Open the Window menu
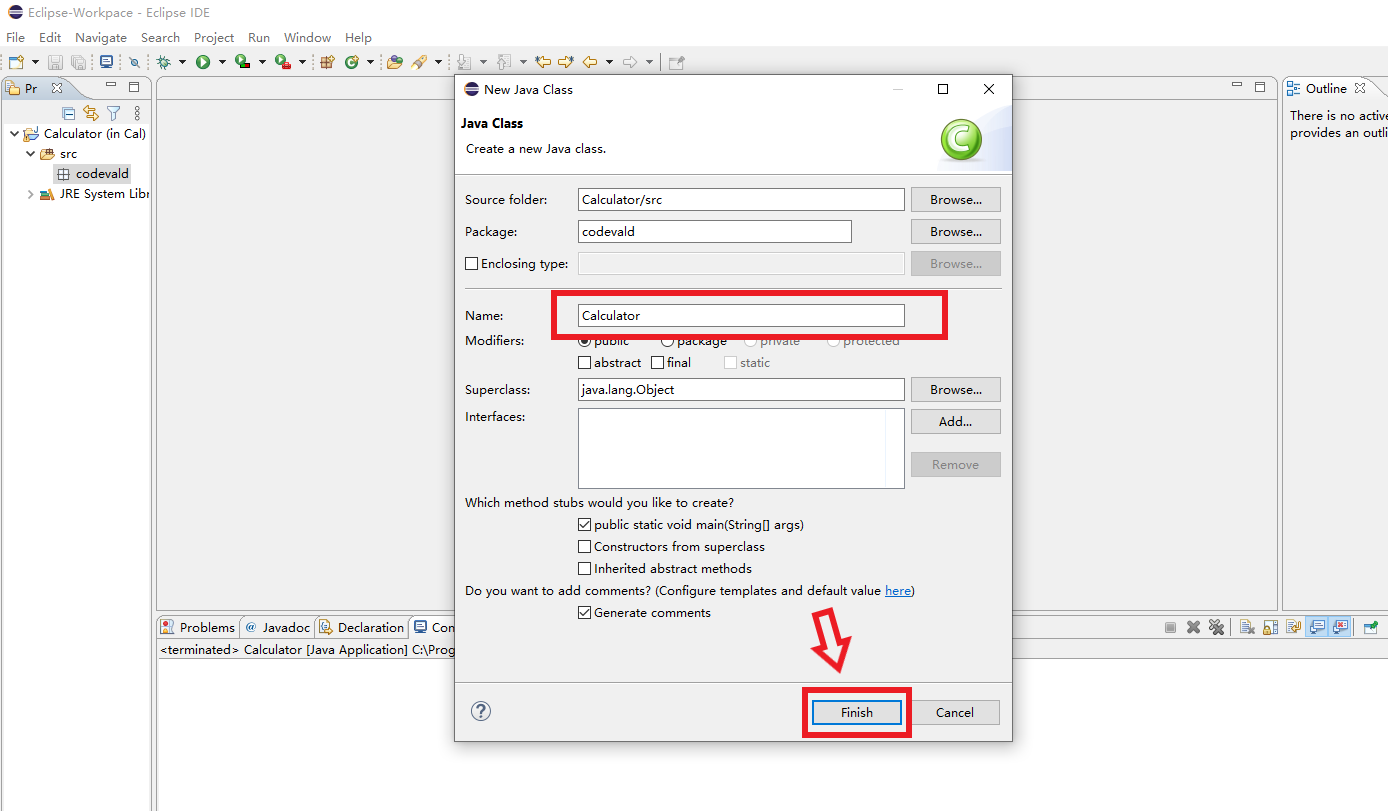 307,37
